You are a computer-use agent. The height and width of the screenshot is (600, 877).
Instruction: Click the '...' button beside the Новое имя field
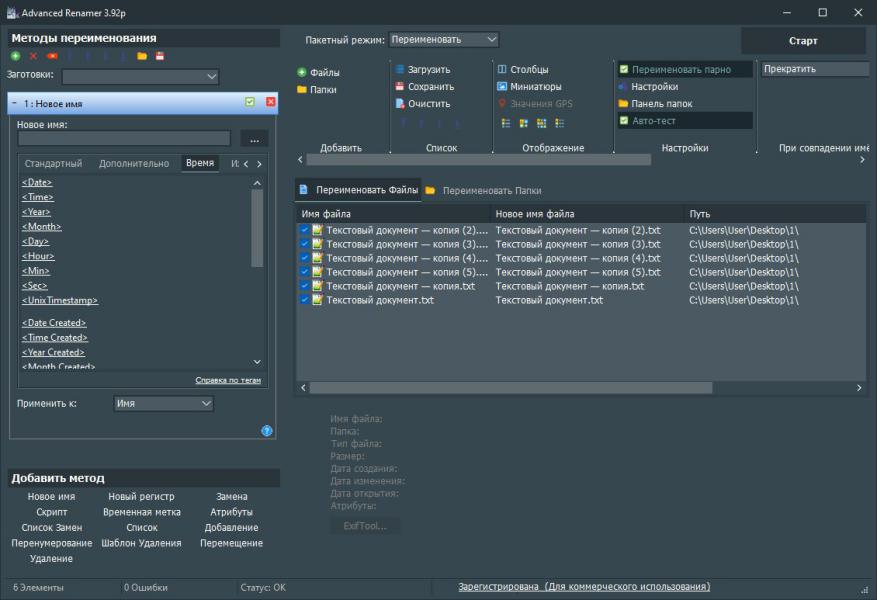tap(254, 139)
